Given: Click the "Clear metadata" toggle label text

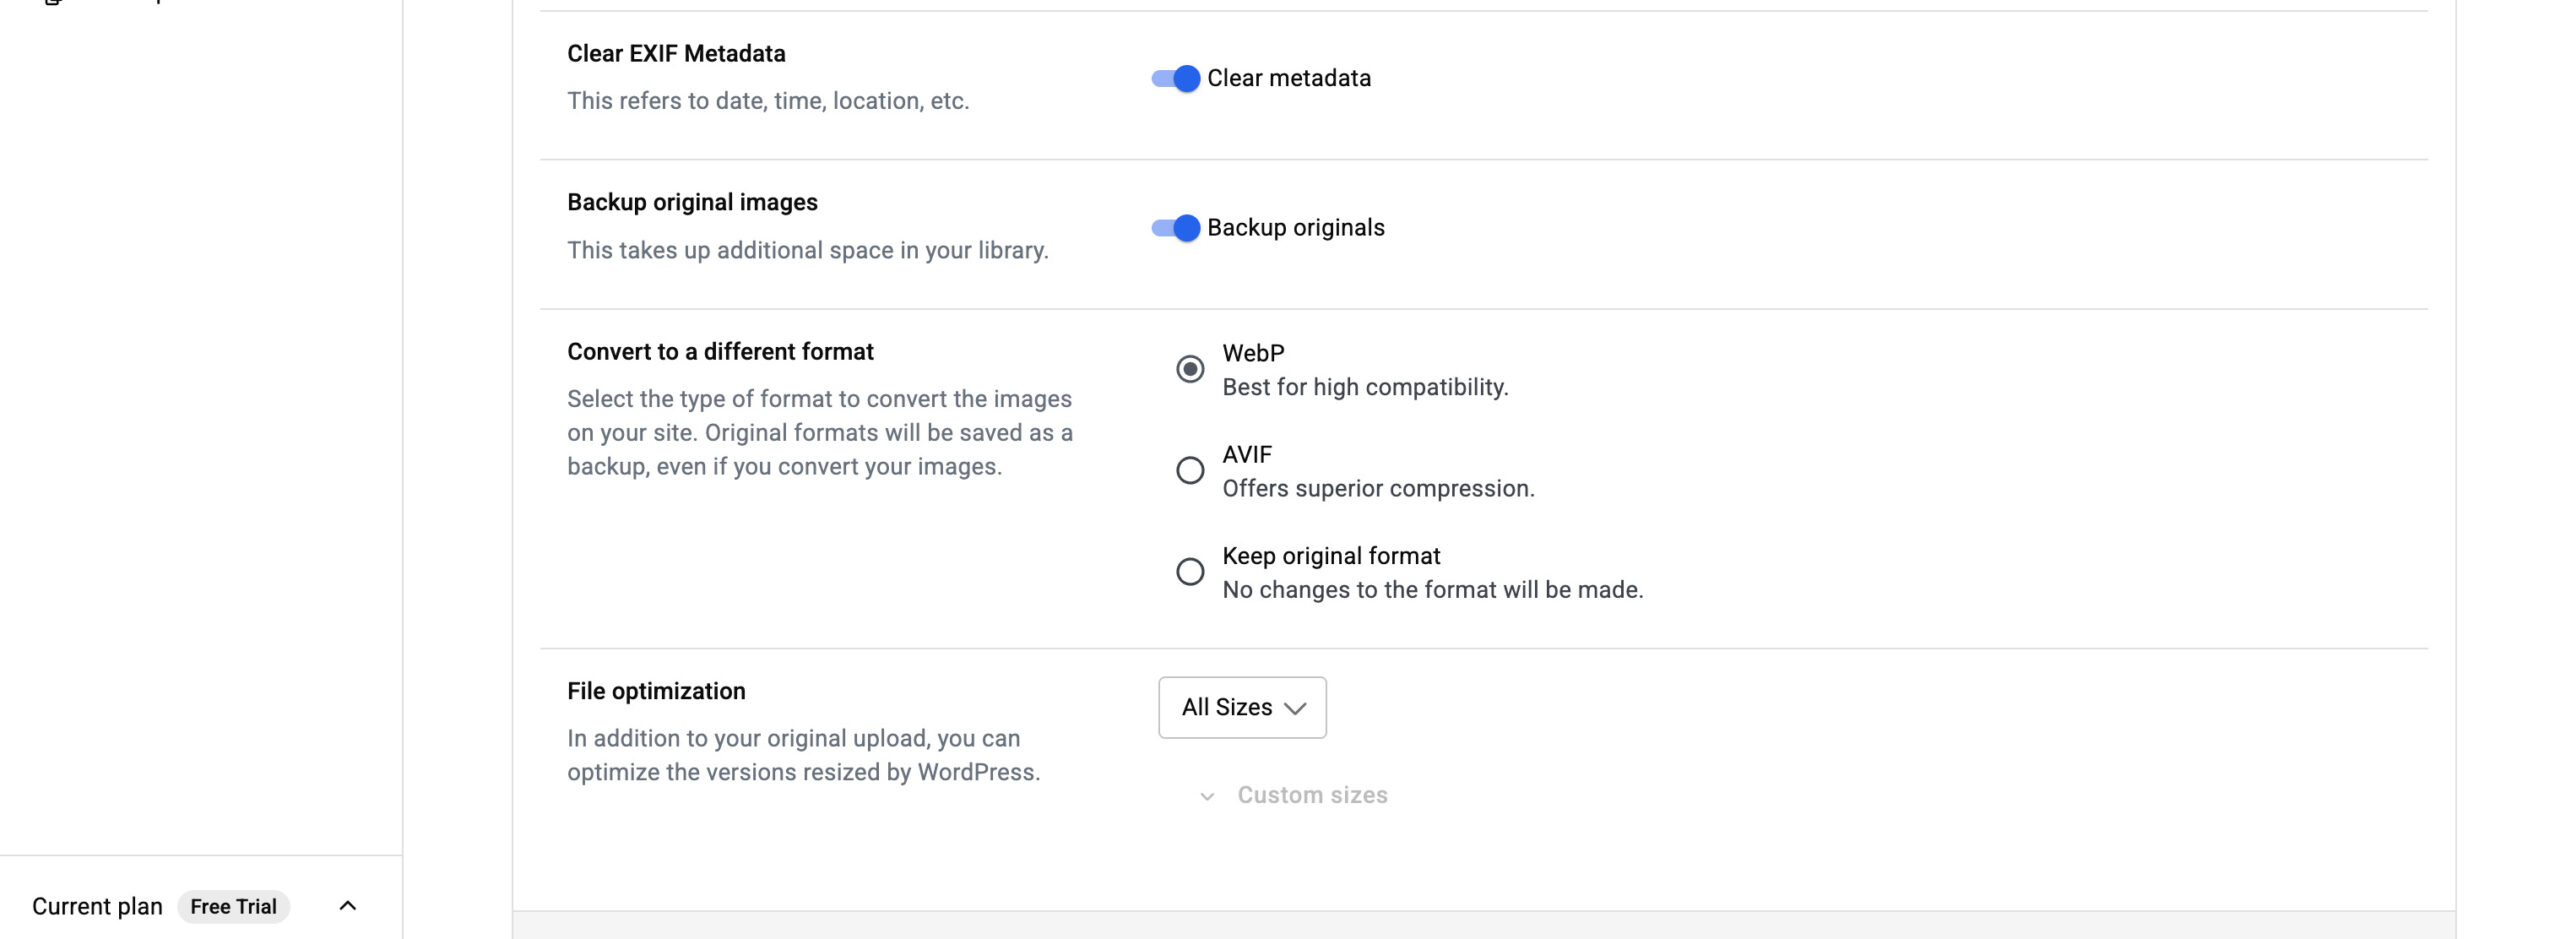Looking at the screenshot, I should [x=1288, y=79].
